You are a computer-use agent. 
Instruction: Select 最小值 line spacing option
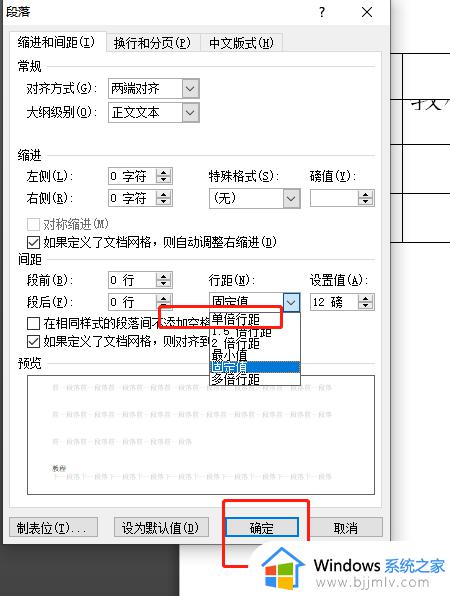pos(255,355)
